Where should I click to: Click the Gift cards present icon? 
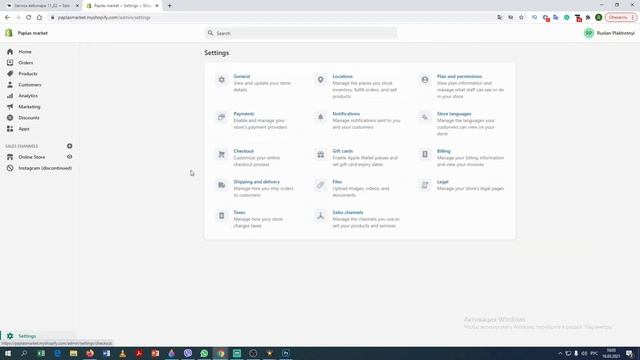click(320, 154)
